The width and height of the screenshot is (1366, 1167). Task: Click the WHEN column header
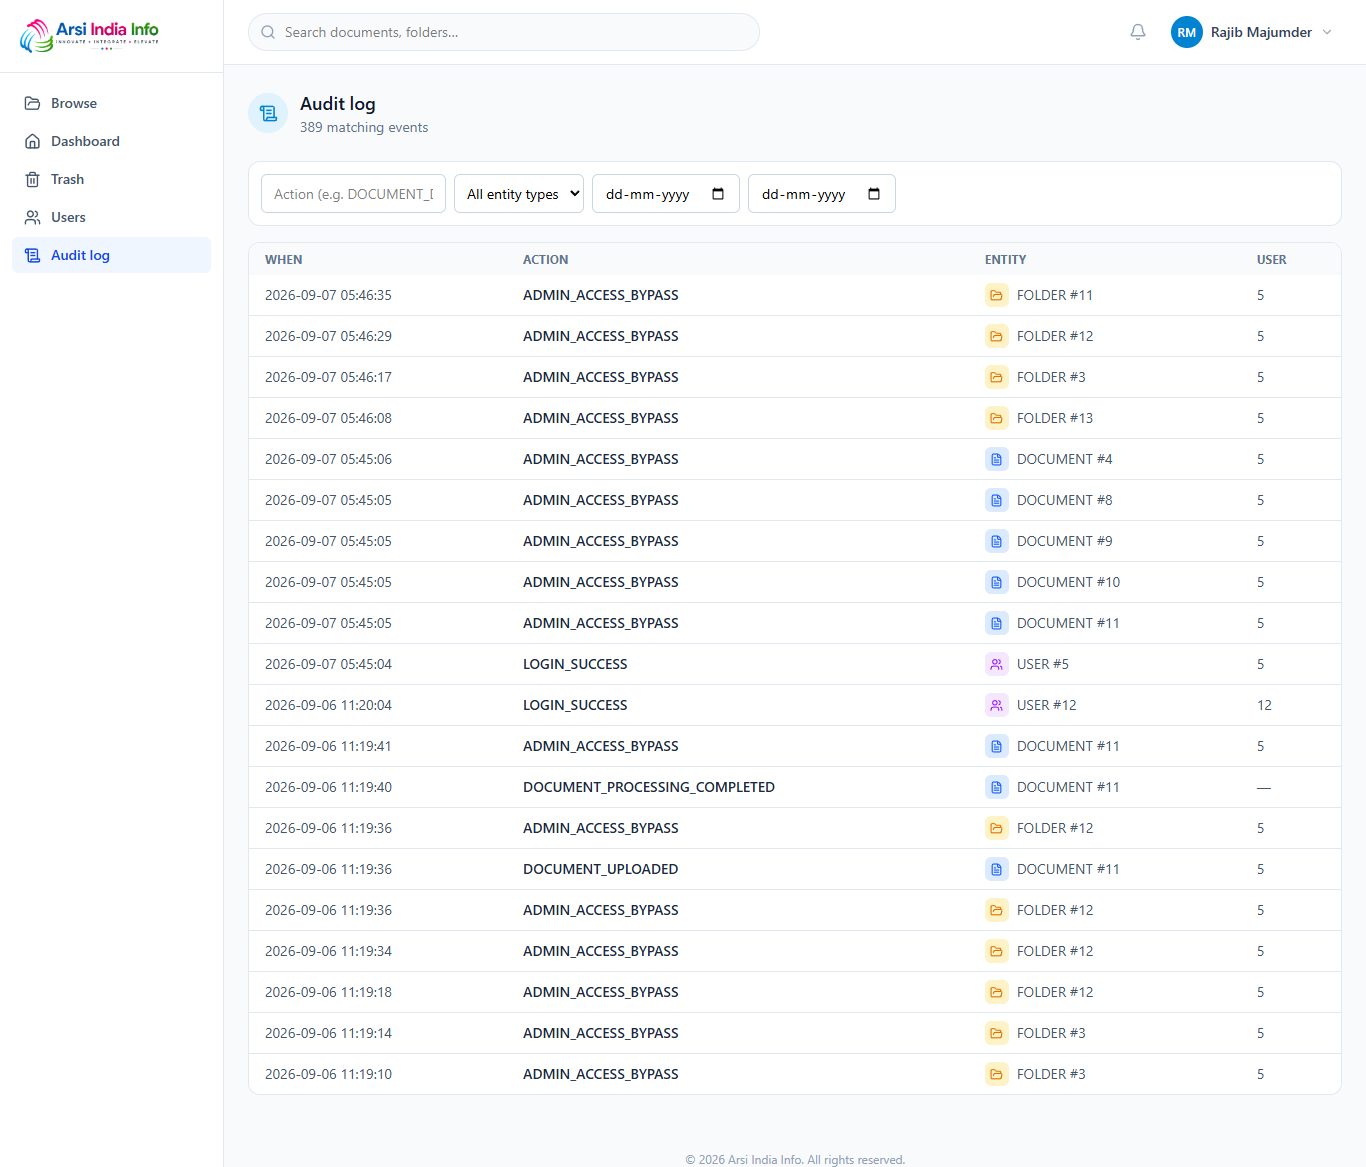tap(284, 259)
